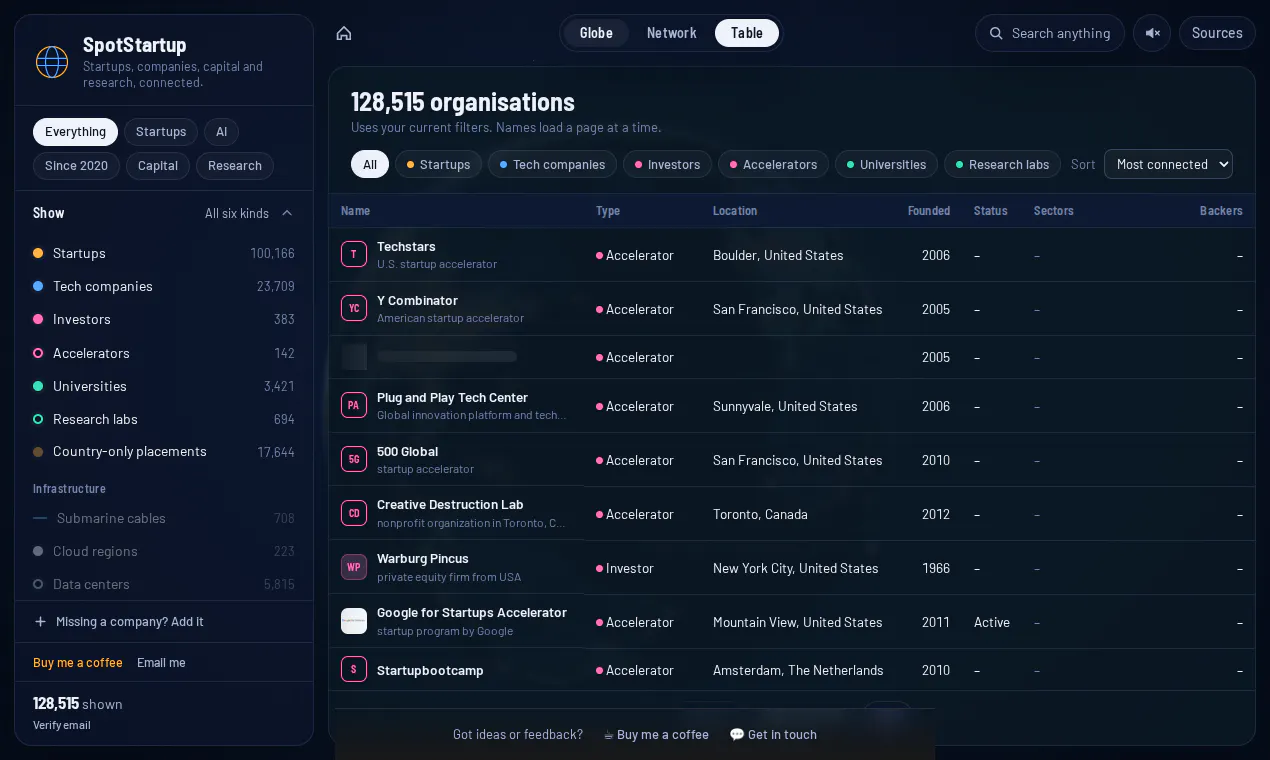
Task: Select the Everything preset filter
Action: 75,132
